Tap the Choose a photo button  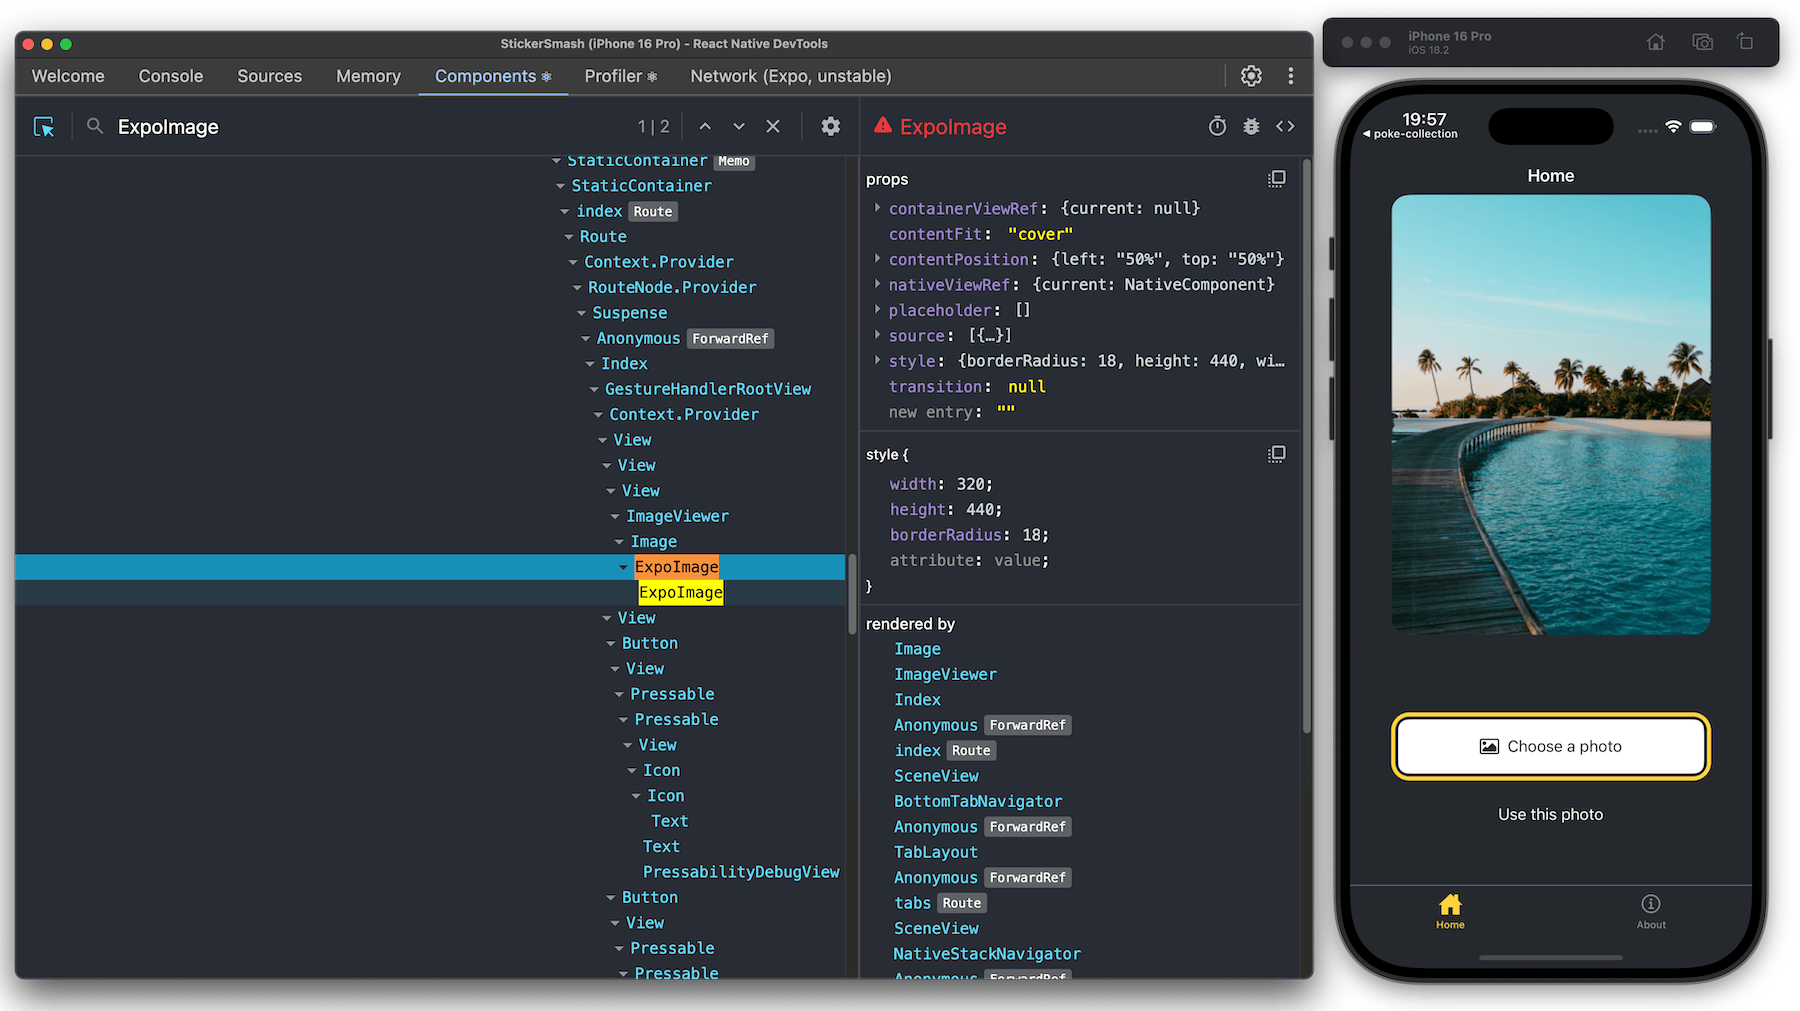pos(1550,746)
